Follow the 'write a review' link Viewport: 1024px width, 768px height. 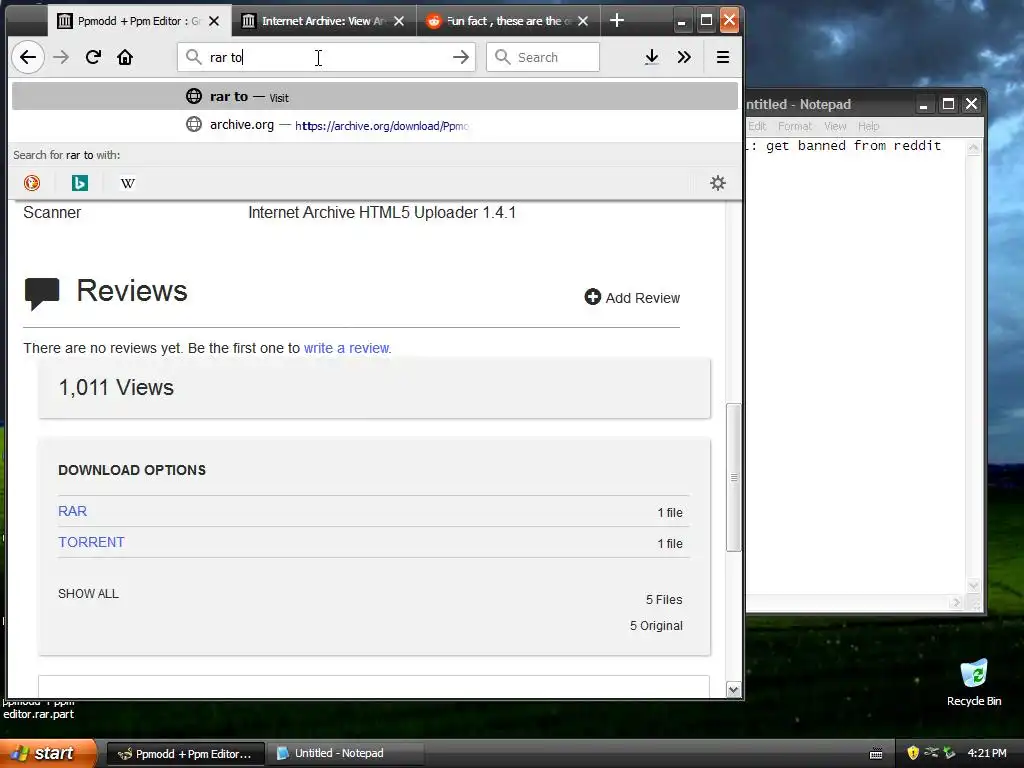(346, 348)
